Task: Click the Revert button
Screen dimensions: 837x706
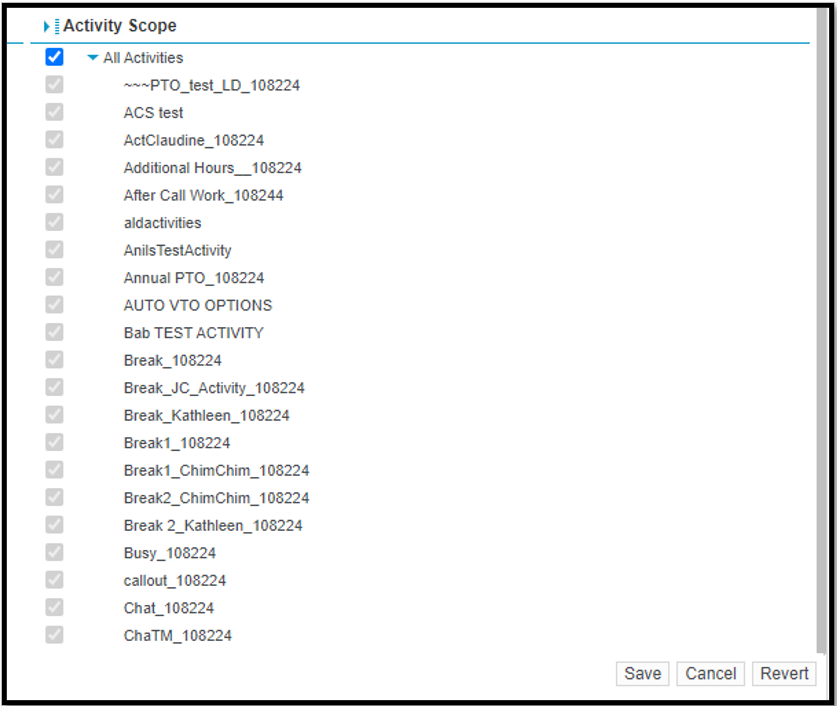Action: click(784, 673)
